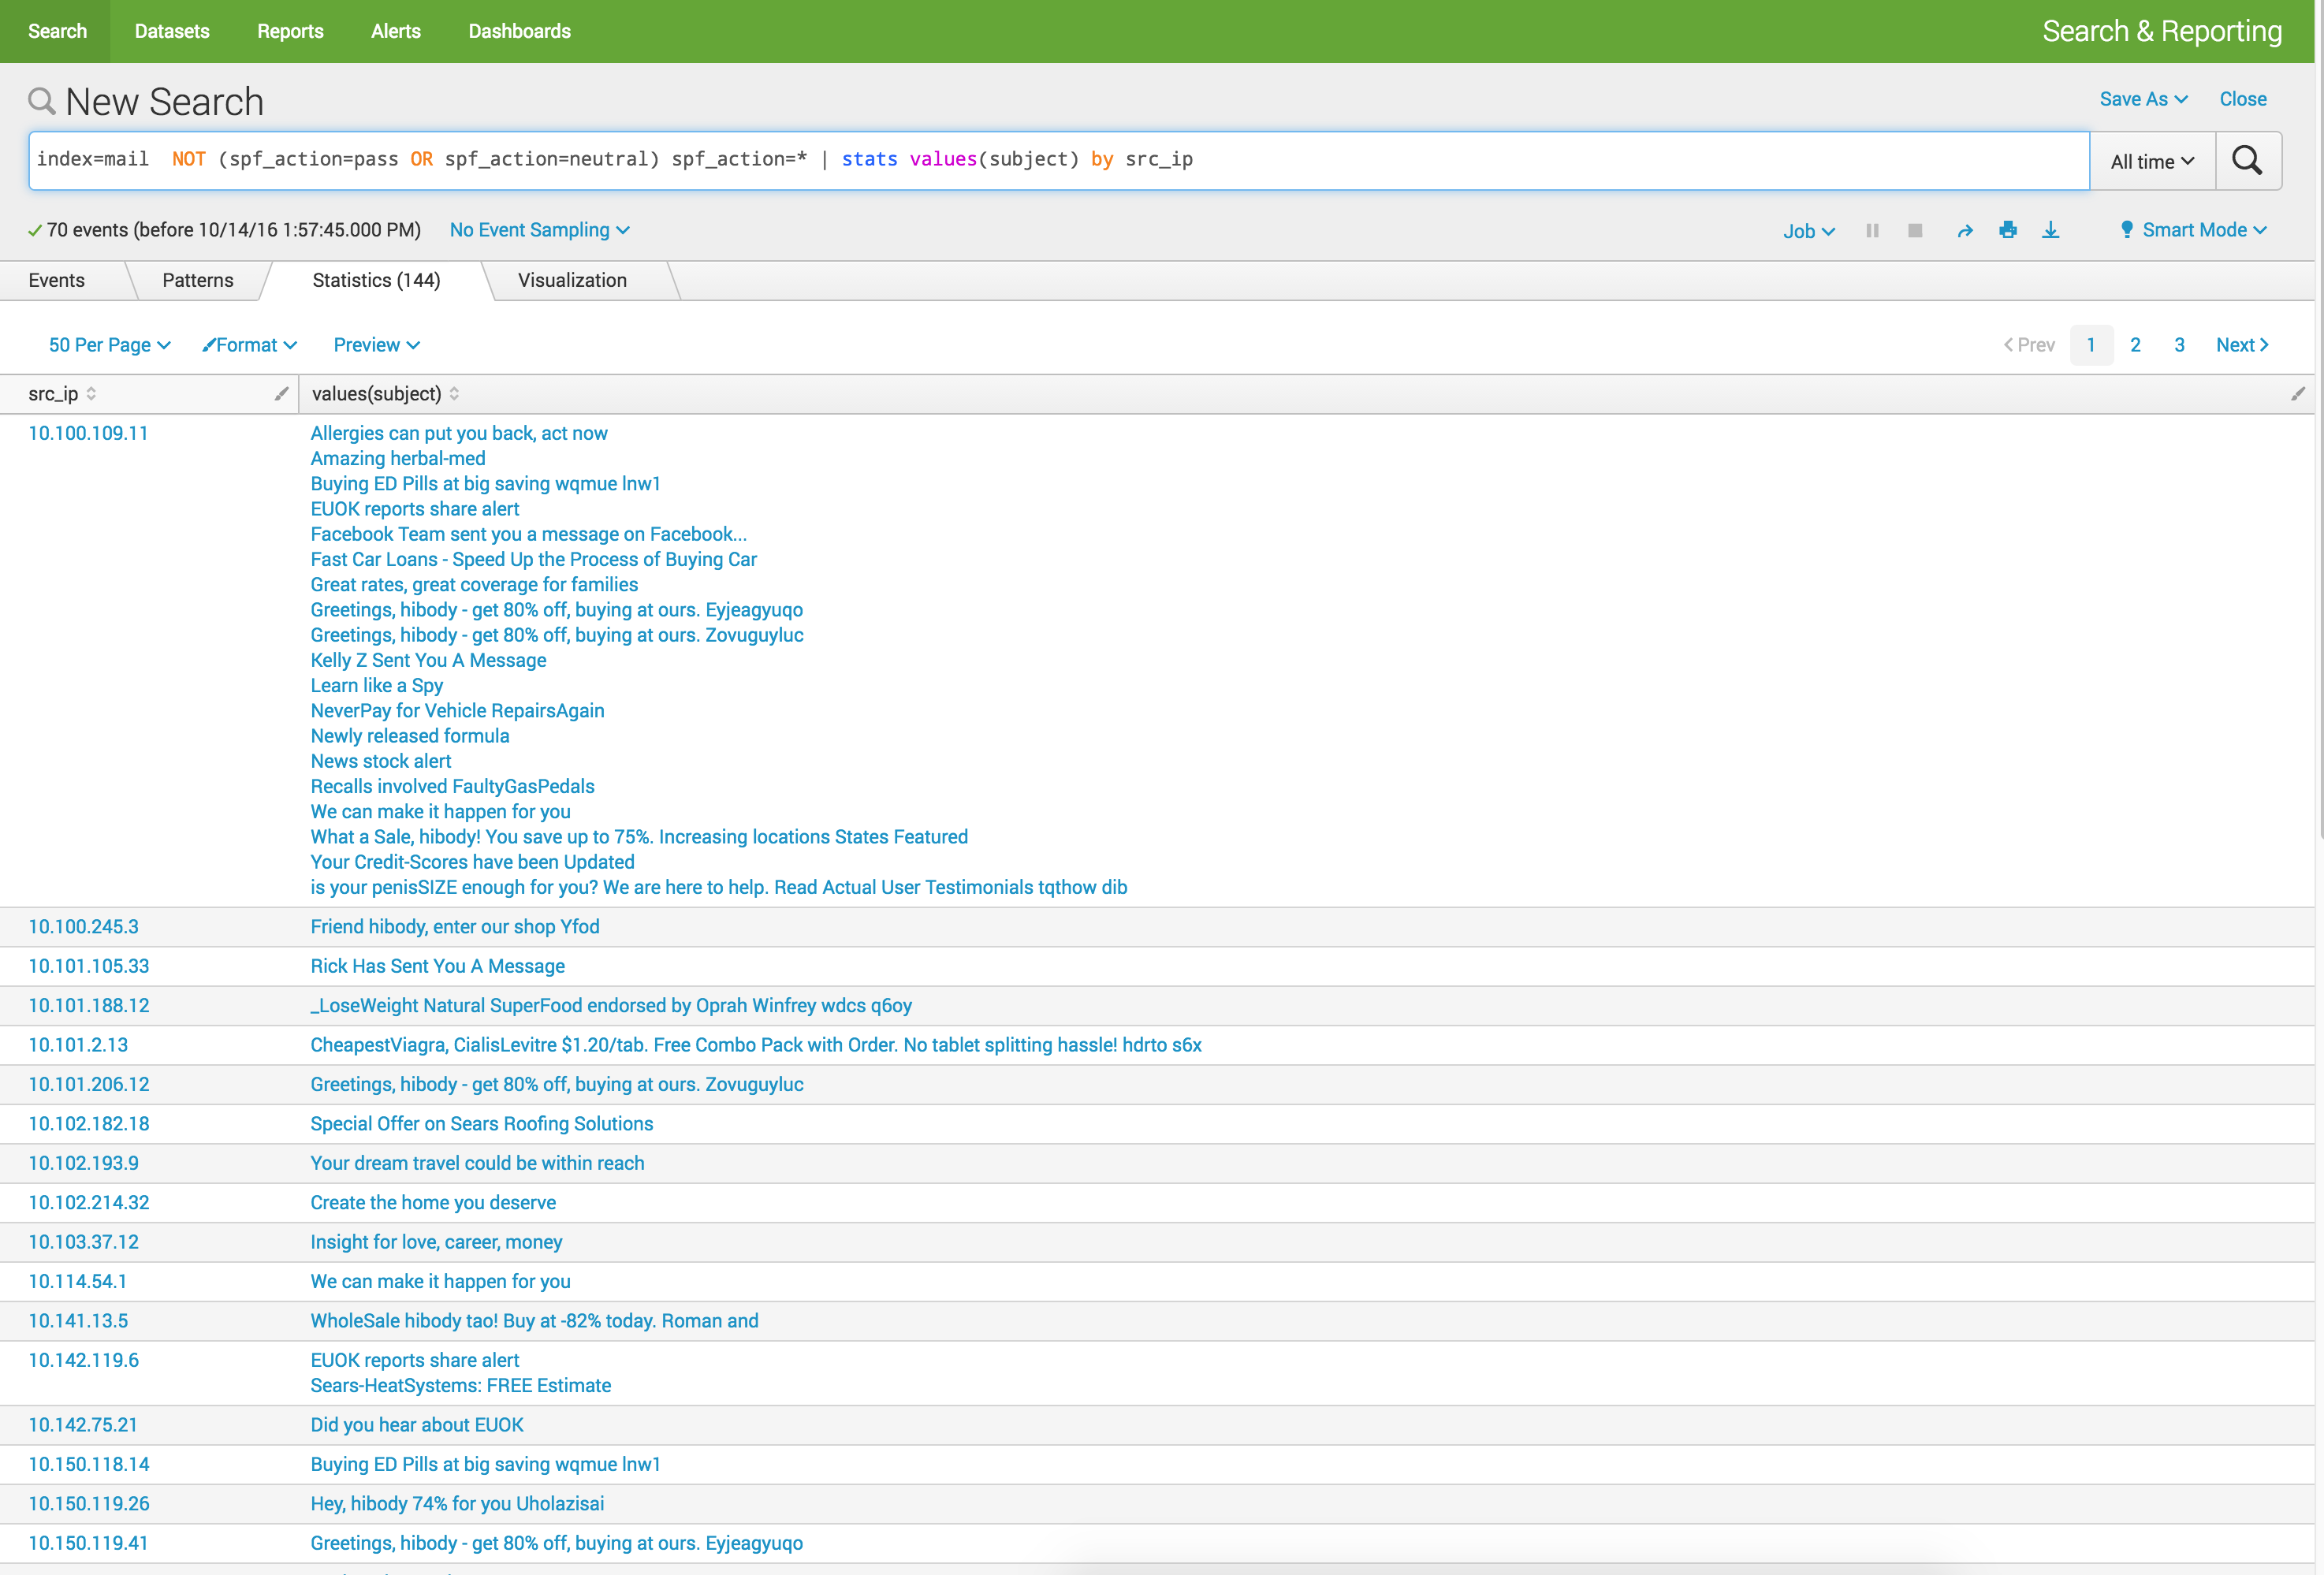The image size is (2324, 1575).
Task: Open the All time range picker
Action: 2151,161
